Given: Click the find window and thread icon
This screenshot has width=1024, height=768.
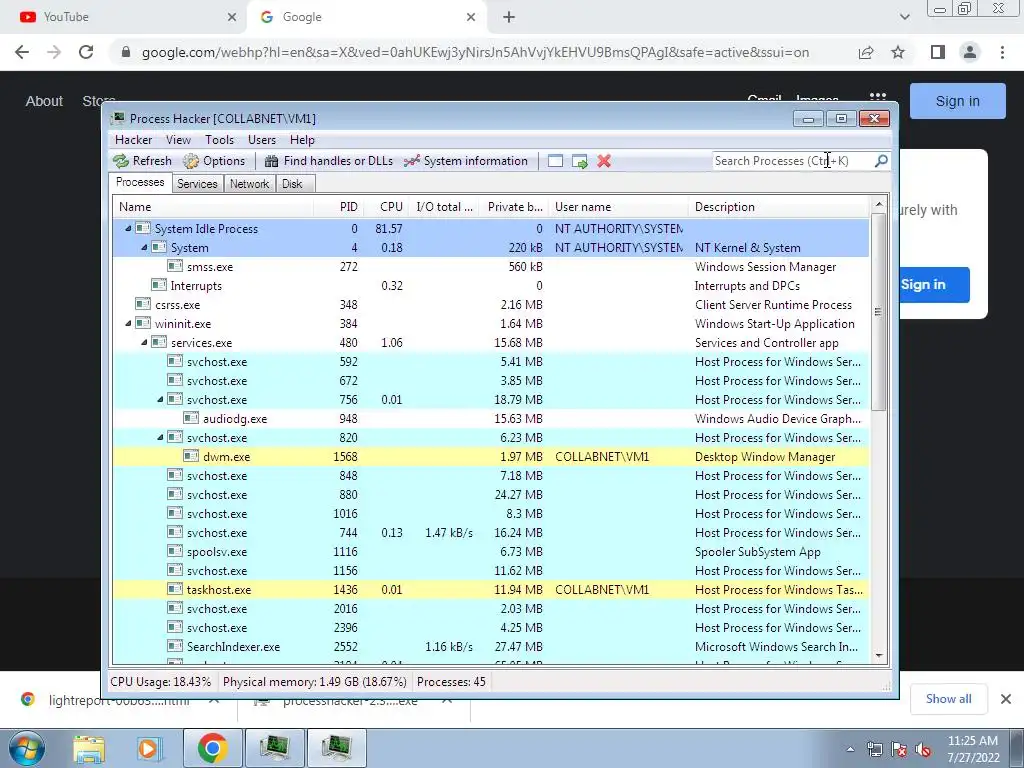Looking at the screenshot, I should (579, 161).
